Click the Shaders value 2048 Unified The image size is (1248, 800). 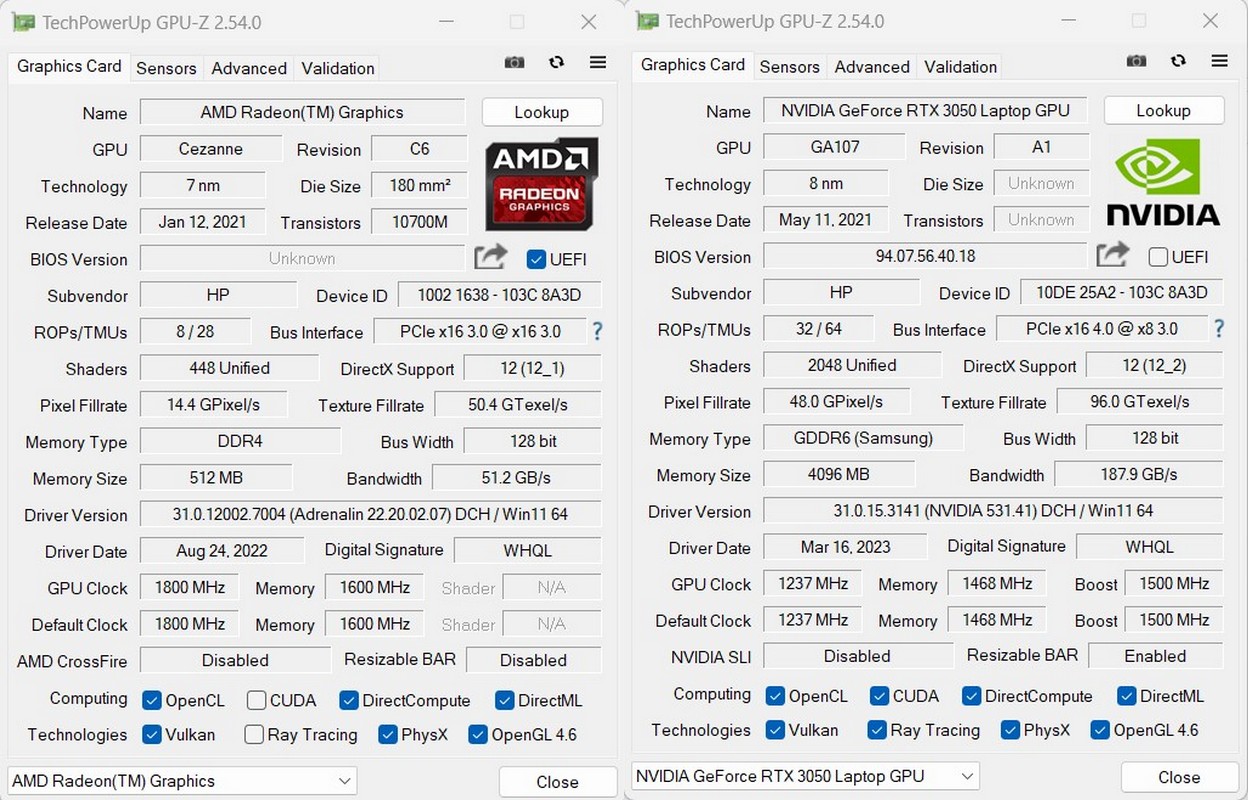(852, 365)
